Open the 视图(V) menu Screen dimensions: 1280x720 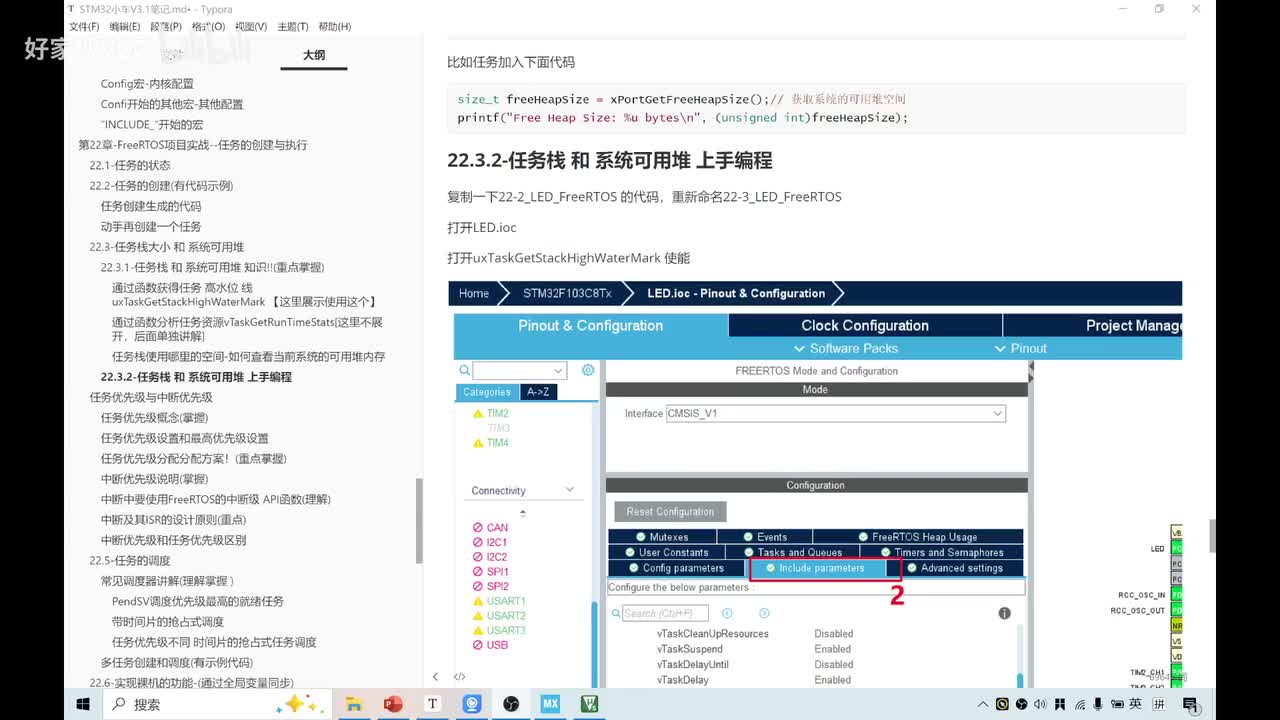tap(251, 27)
